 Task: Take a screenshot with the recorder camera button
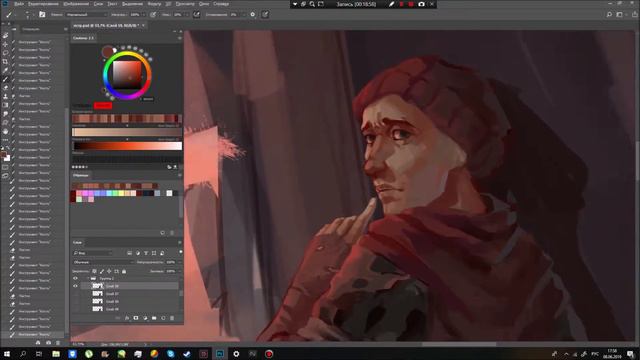421,4
